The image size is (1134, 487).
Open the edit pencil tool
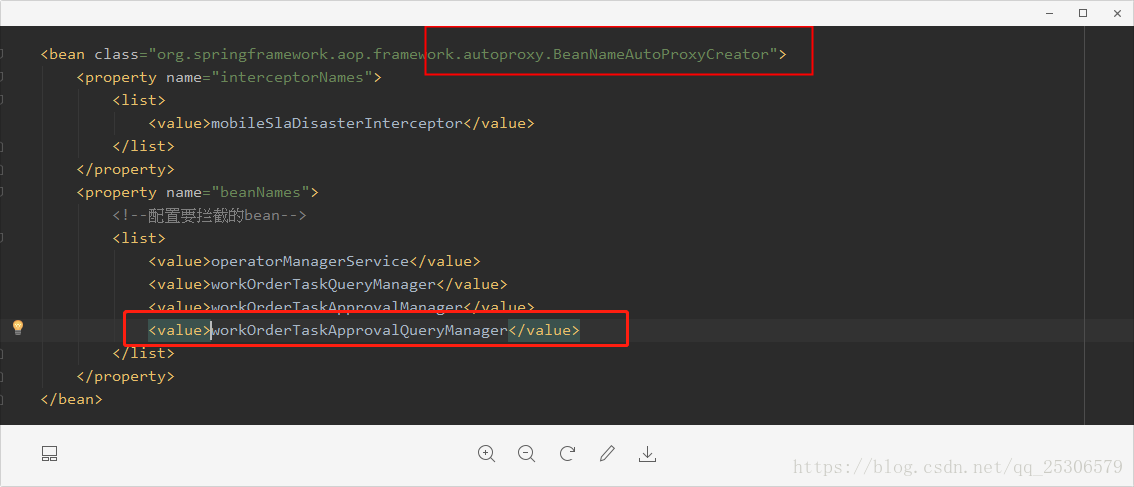[608, 454]
